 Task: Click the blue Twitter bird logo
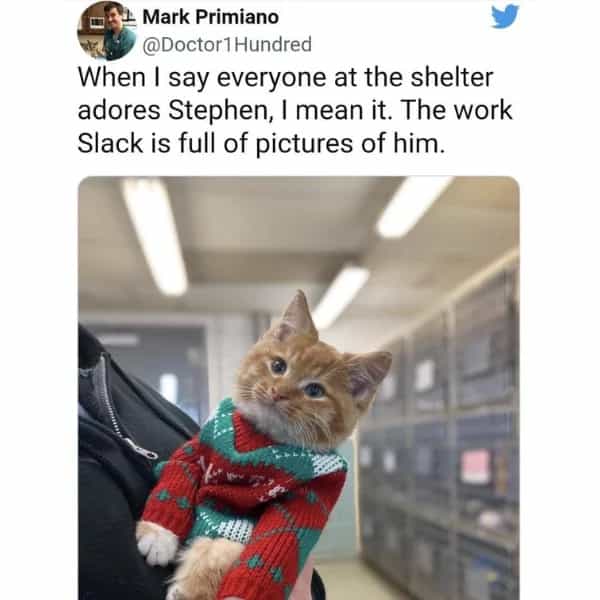[x=505, y=16]
